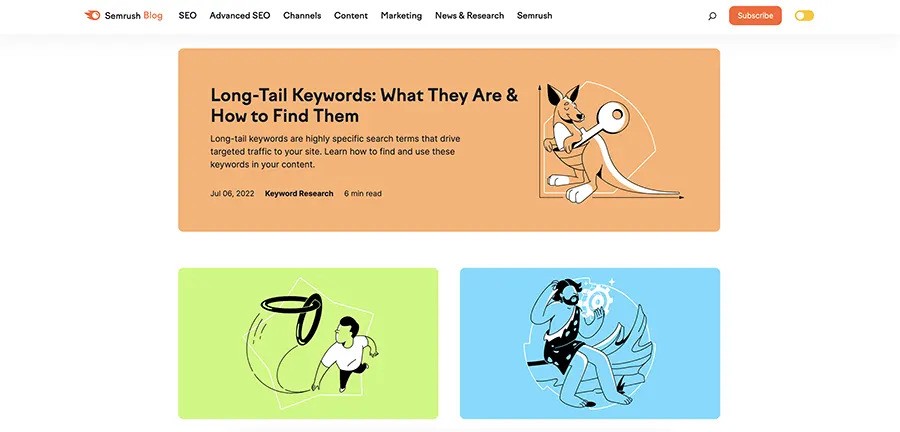This screenshot has height=432, width=900.
Task: Open News & Research section
Action: click(470, 15)
